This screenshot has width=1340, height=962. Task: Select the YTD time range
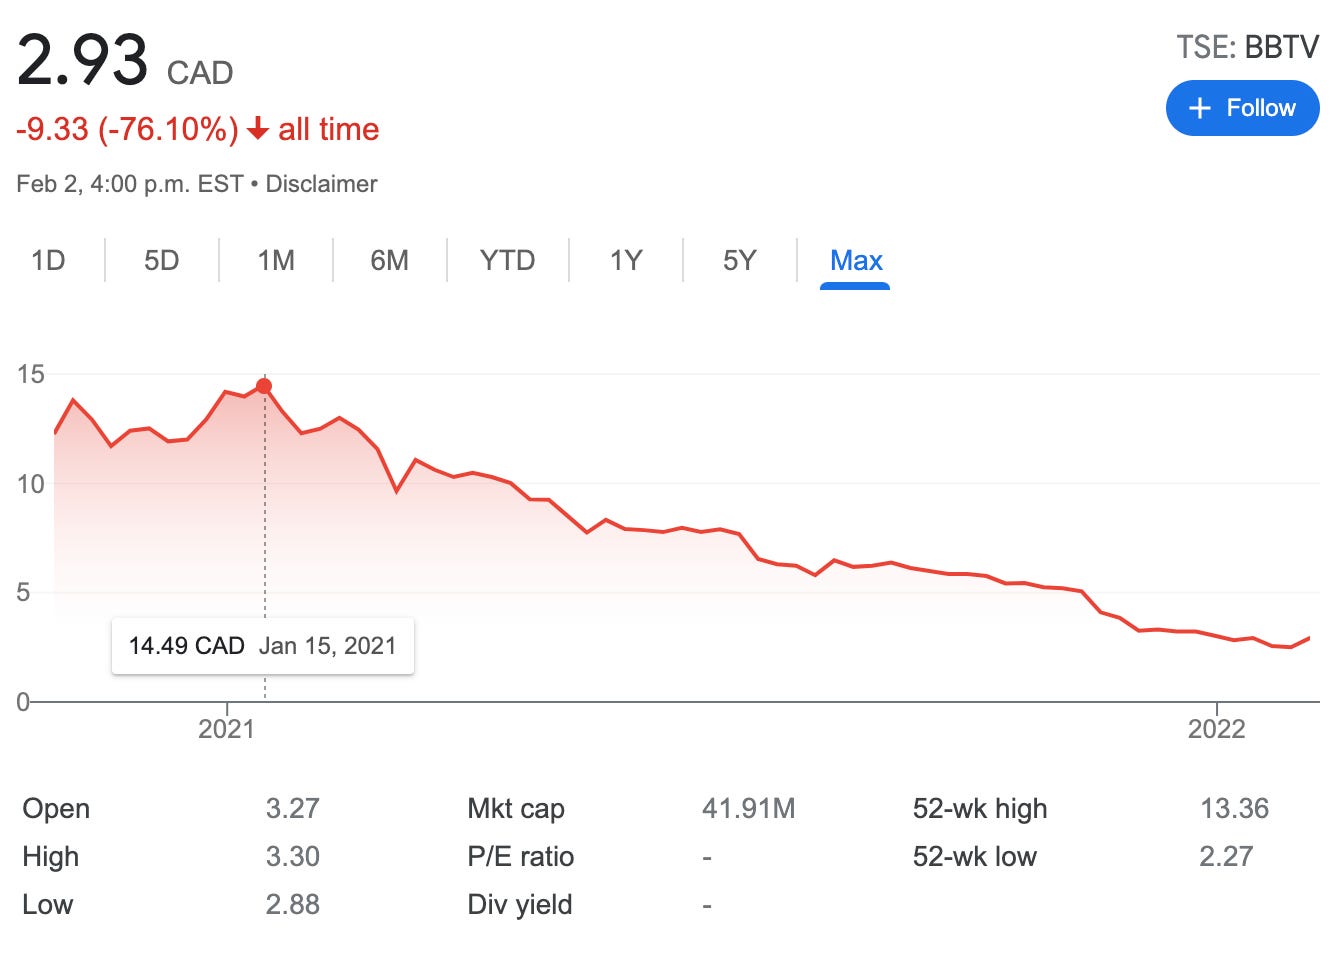[508, 260]
